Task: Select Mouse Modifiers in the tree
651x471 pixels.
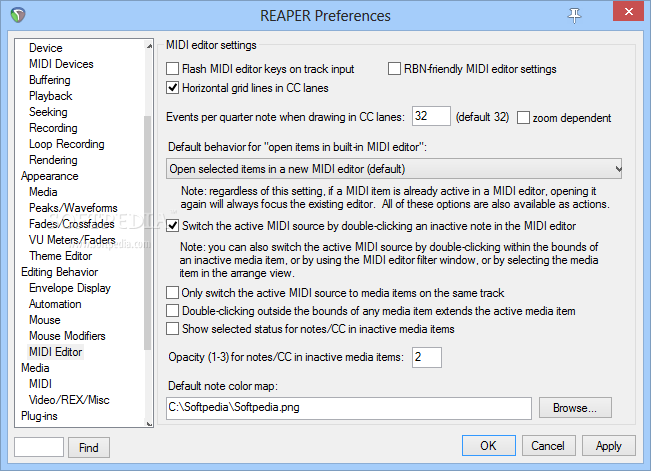Action: (67, 336)
